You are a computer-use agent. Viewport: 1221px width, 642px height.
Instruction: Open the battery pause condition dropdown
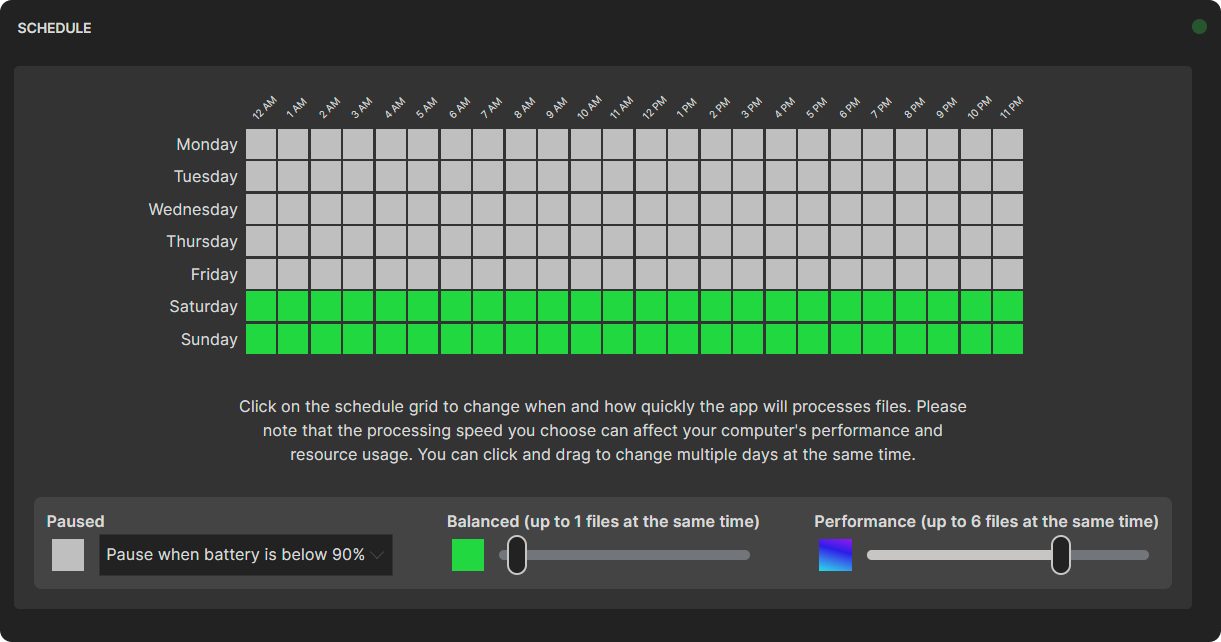(x=245, y=554)
